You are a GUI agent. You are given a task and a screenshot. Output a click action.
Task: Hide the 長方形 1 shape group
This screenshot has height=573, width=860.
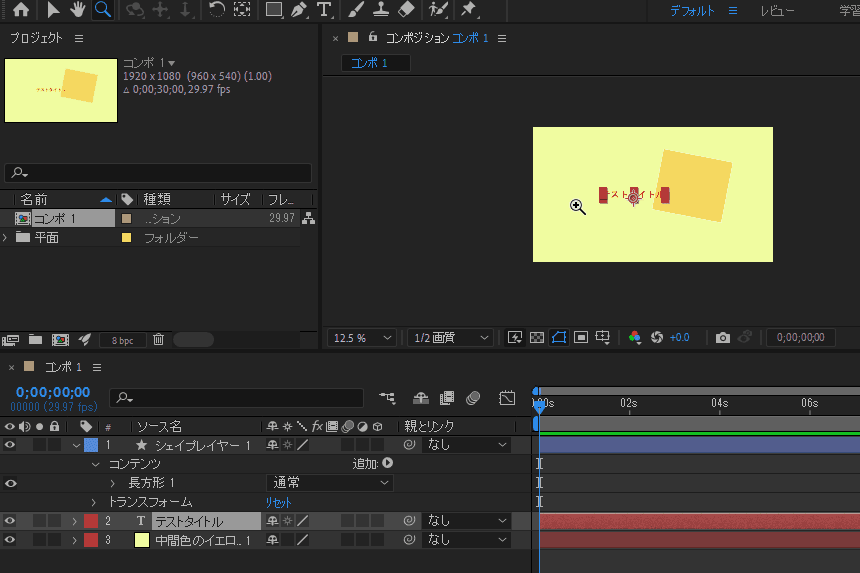coord(10,483)
